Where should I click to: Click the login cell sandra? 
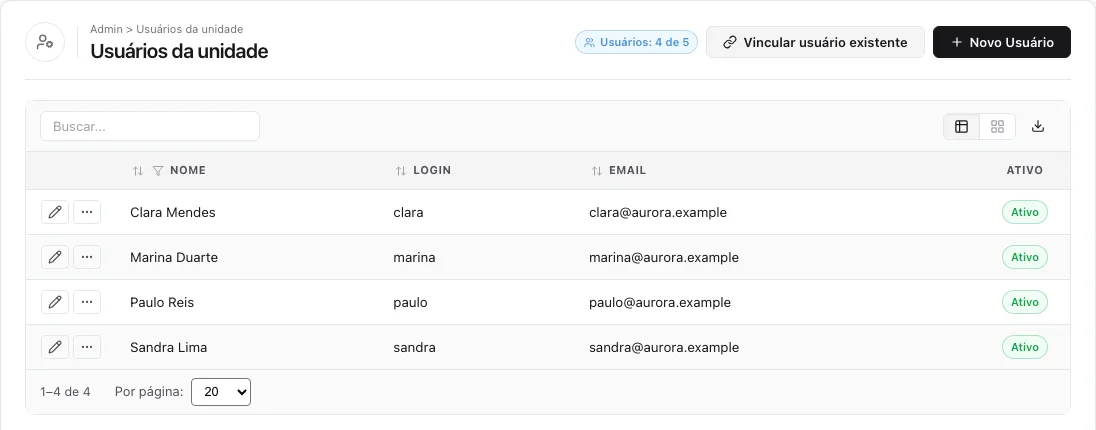pyautogui.click(x=414, y=347)
